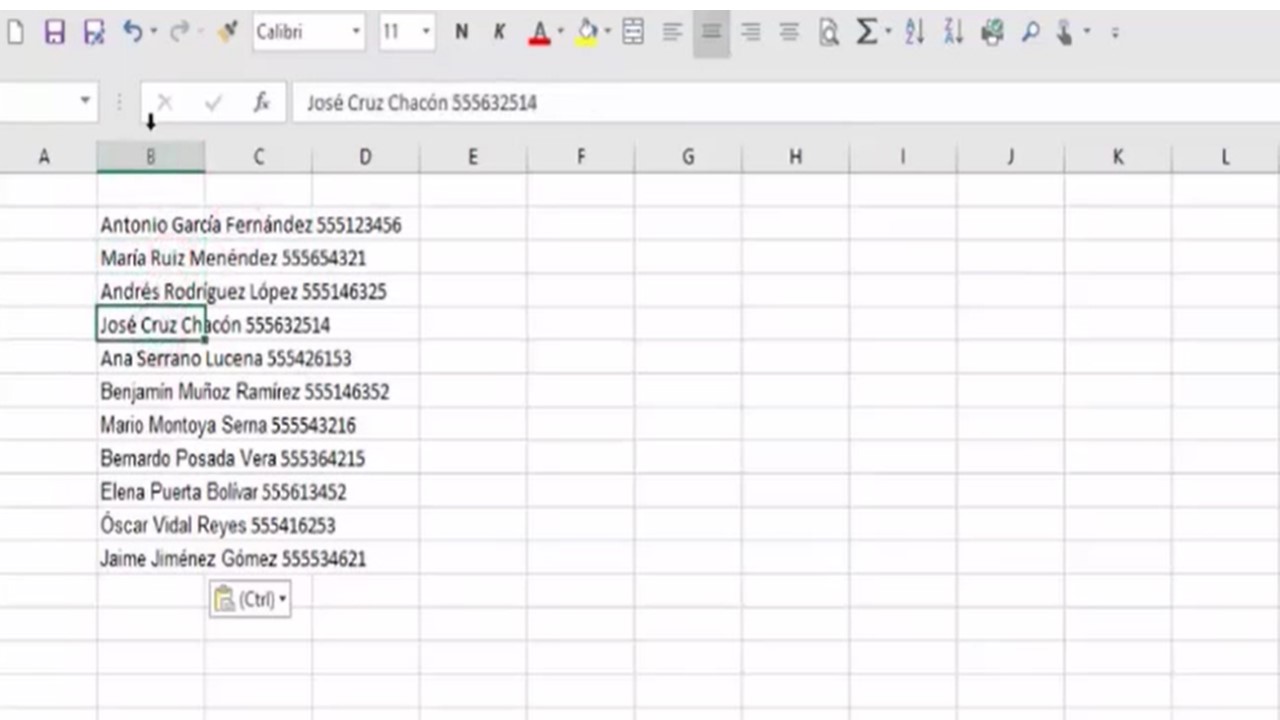The height and width of the screenshot is (720, 1280).
Task: Save the workbook with the Save icon
Action: pyautogui.click(x=55, y=33)
